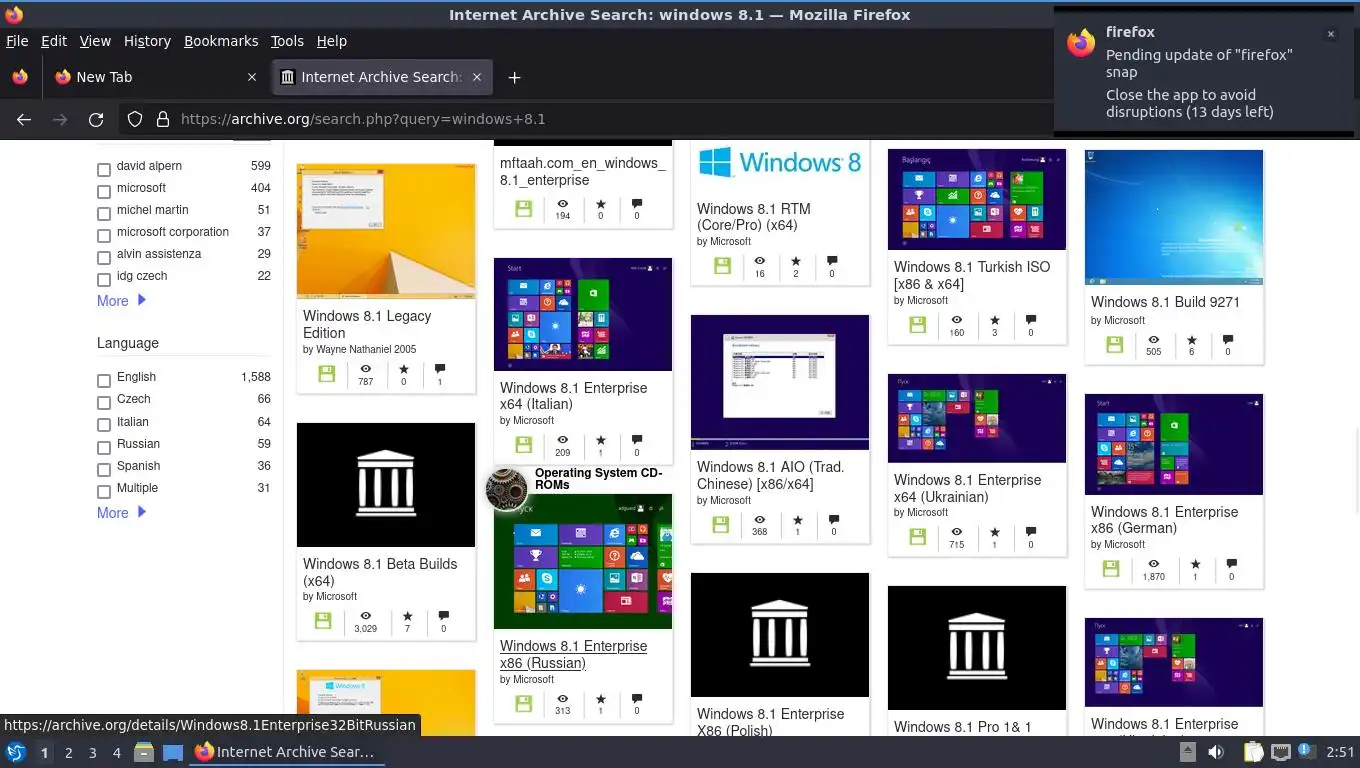Viewport: 1360px width, 768px height.
Task: Open the tracking protection shield icon
Action: 135,119
